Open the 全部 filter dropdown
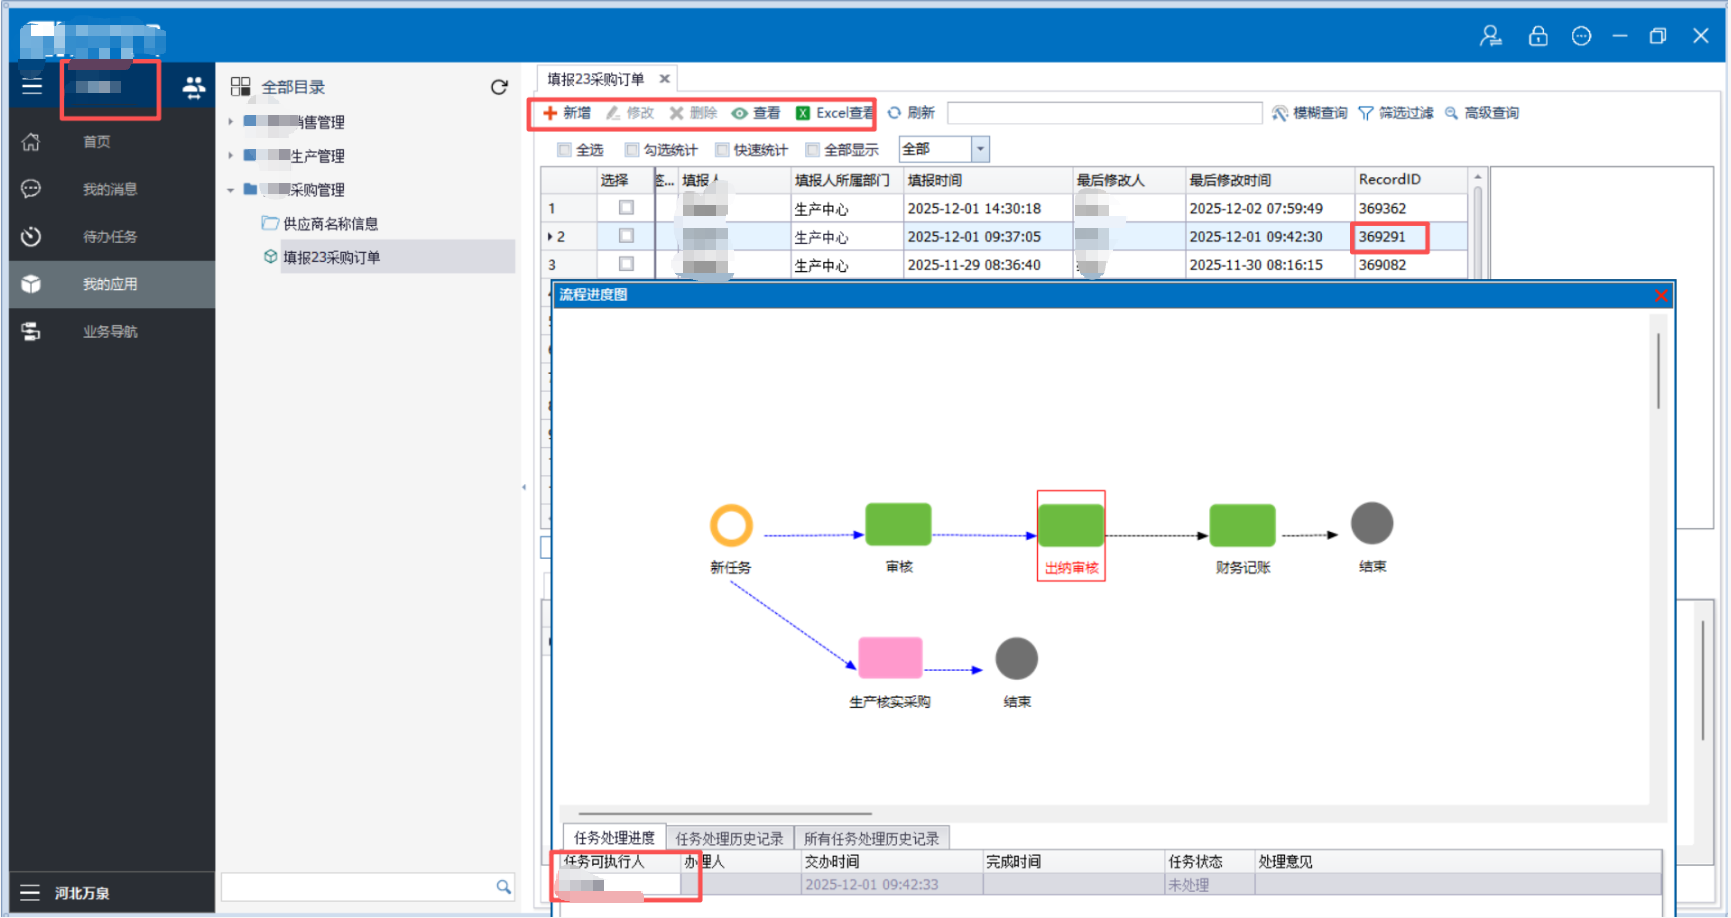This screenshot has height=918, width=1731. point(980,149)
